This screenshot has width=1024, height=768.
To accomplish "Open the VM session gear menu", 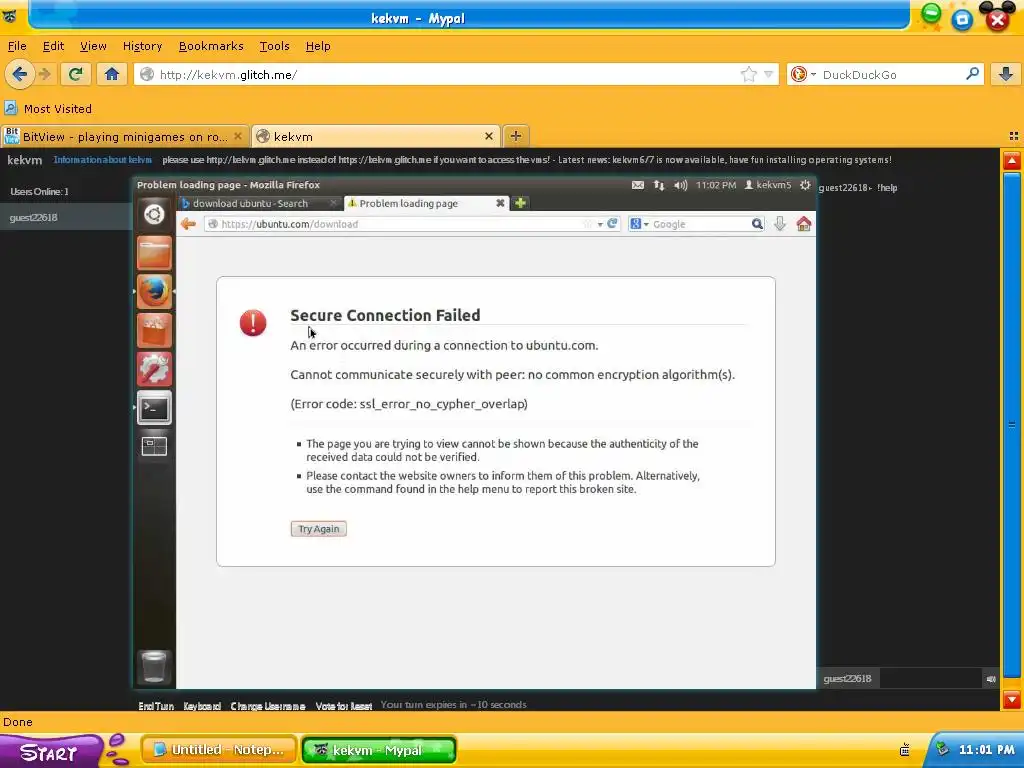I will [805, 185].
